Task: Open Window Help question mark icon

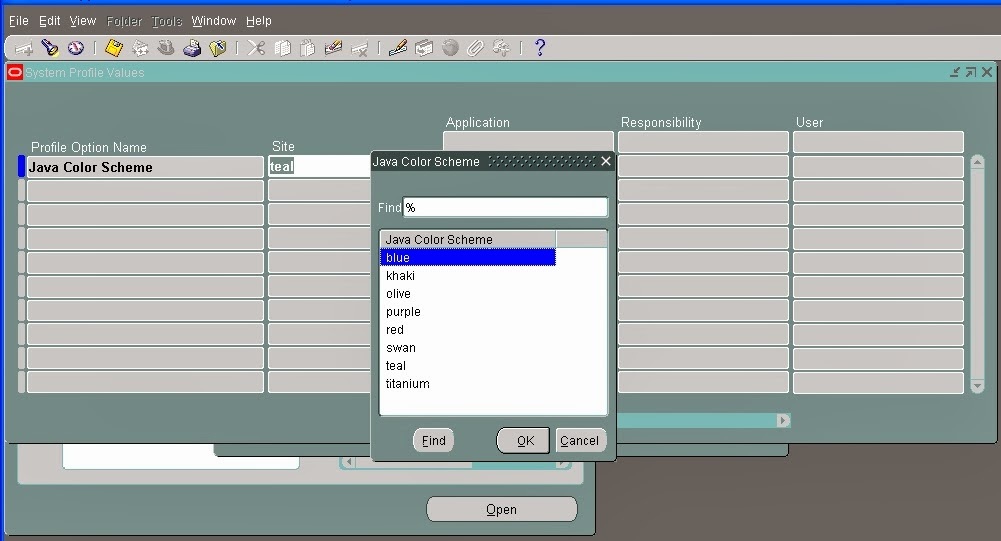Action: pos(539,48)
